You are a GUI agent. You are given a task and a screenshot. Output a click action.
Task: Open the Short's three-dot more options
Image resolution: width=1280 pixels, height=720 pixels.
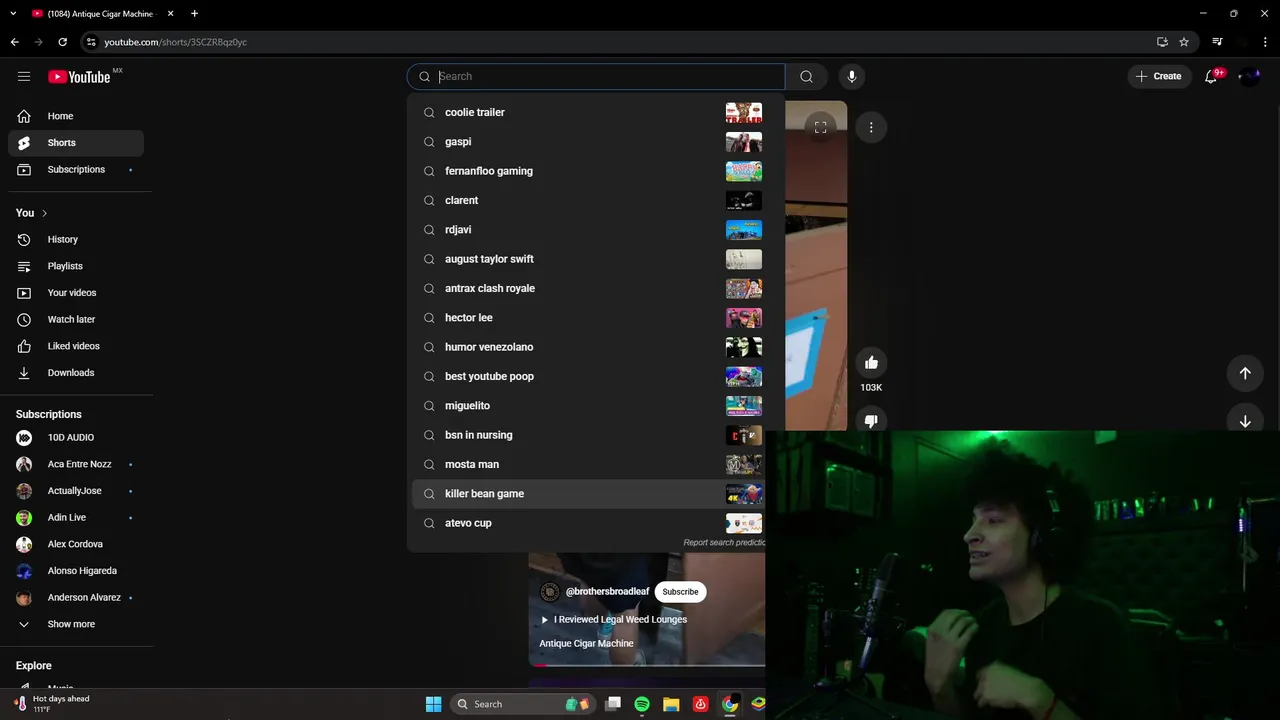point(871,127)
